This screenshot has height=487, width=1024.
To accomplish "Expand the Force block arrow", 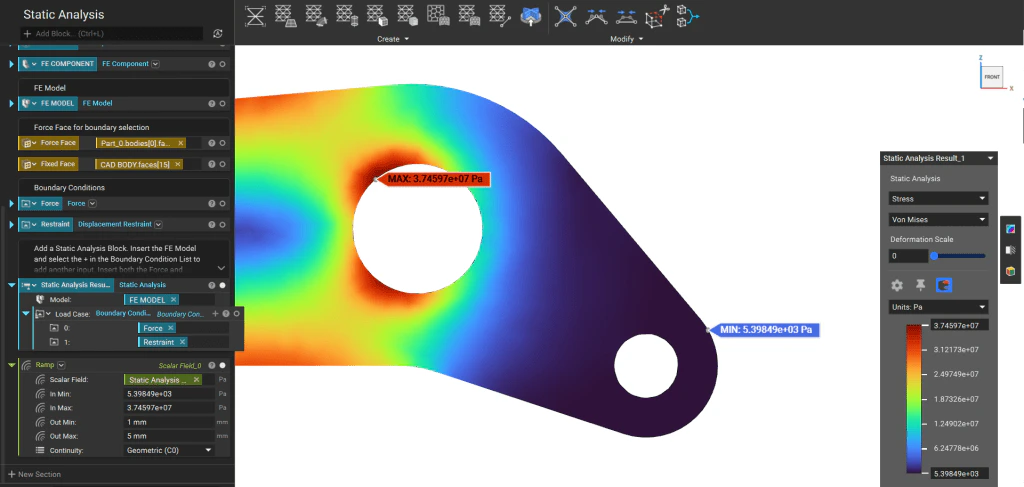I will coord(12,204).
